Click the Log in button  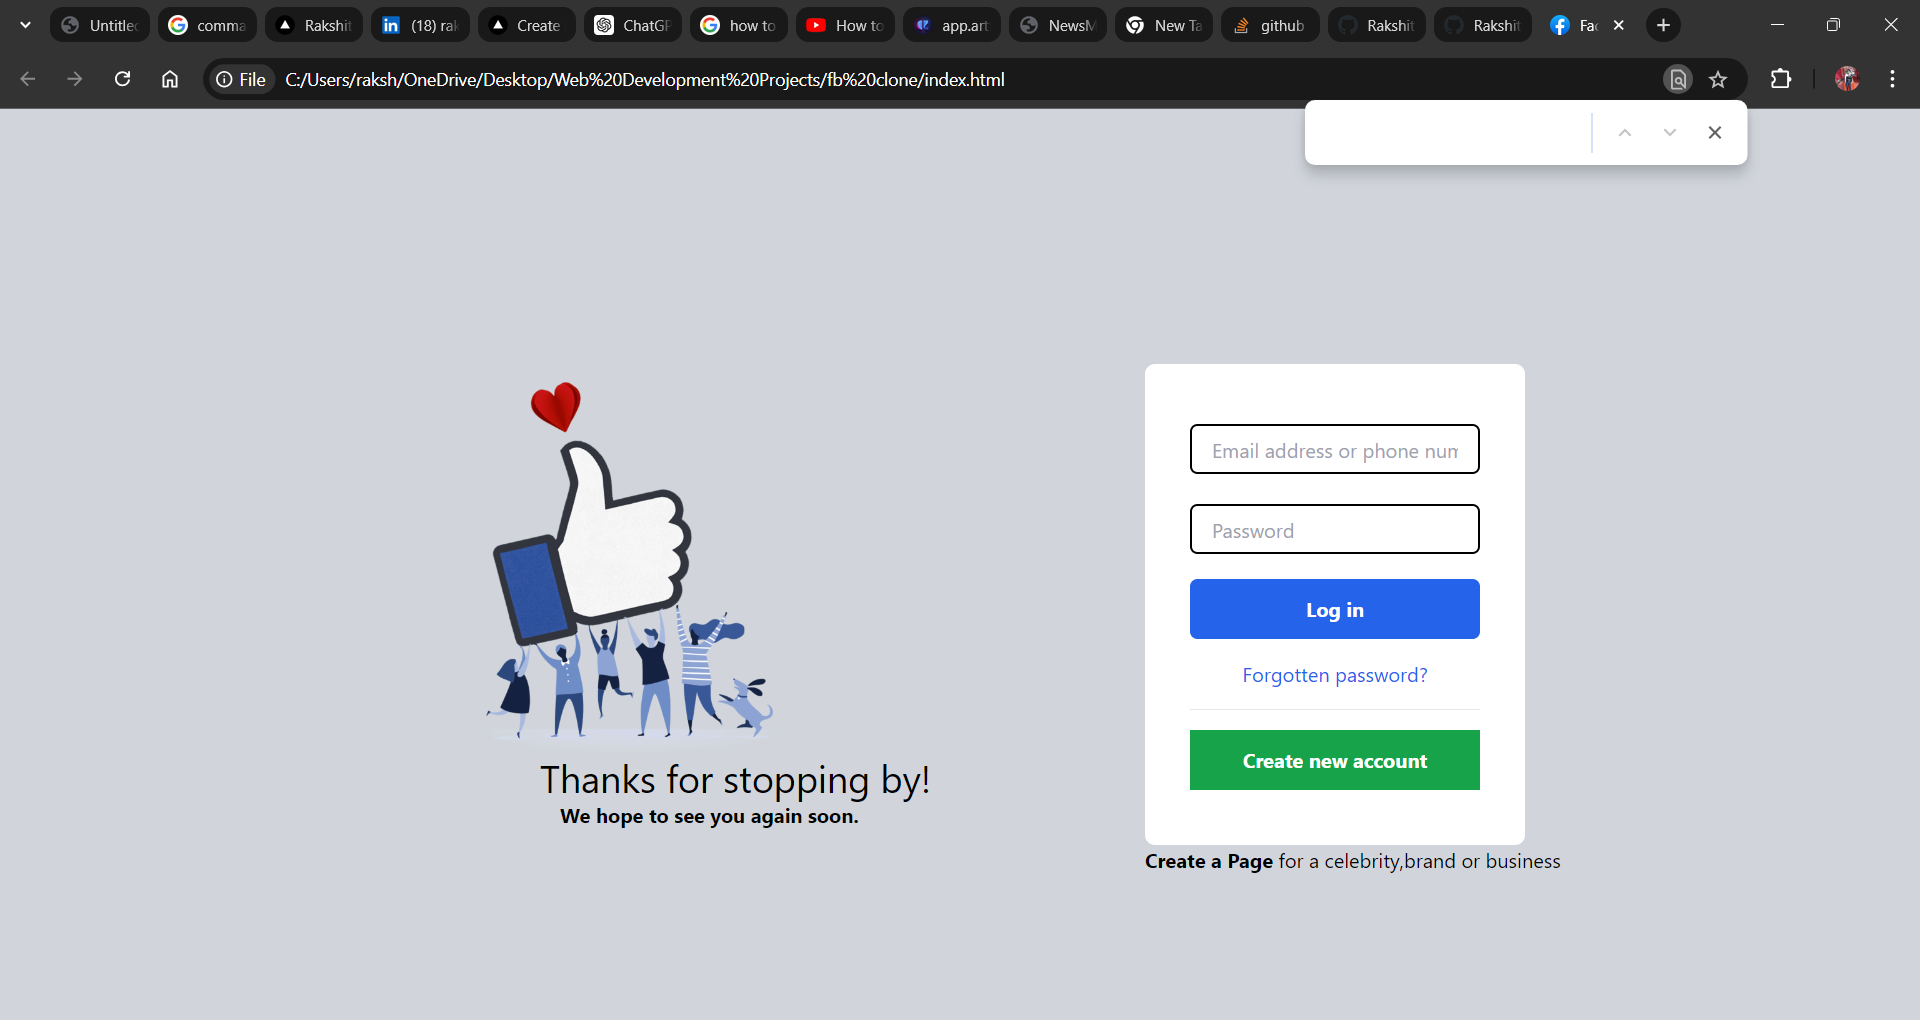pyautogui.click(x=1335, y=609)
